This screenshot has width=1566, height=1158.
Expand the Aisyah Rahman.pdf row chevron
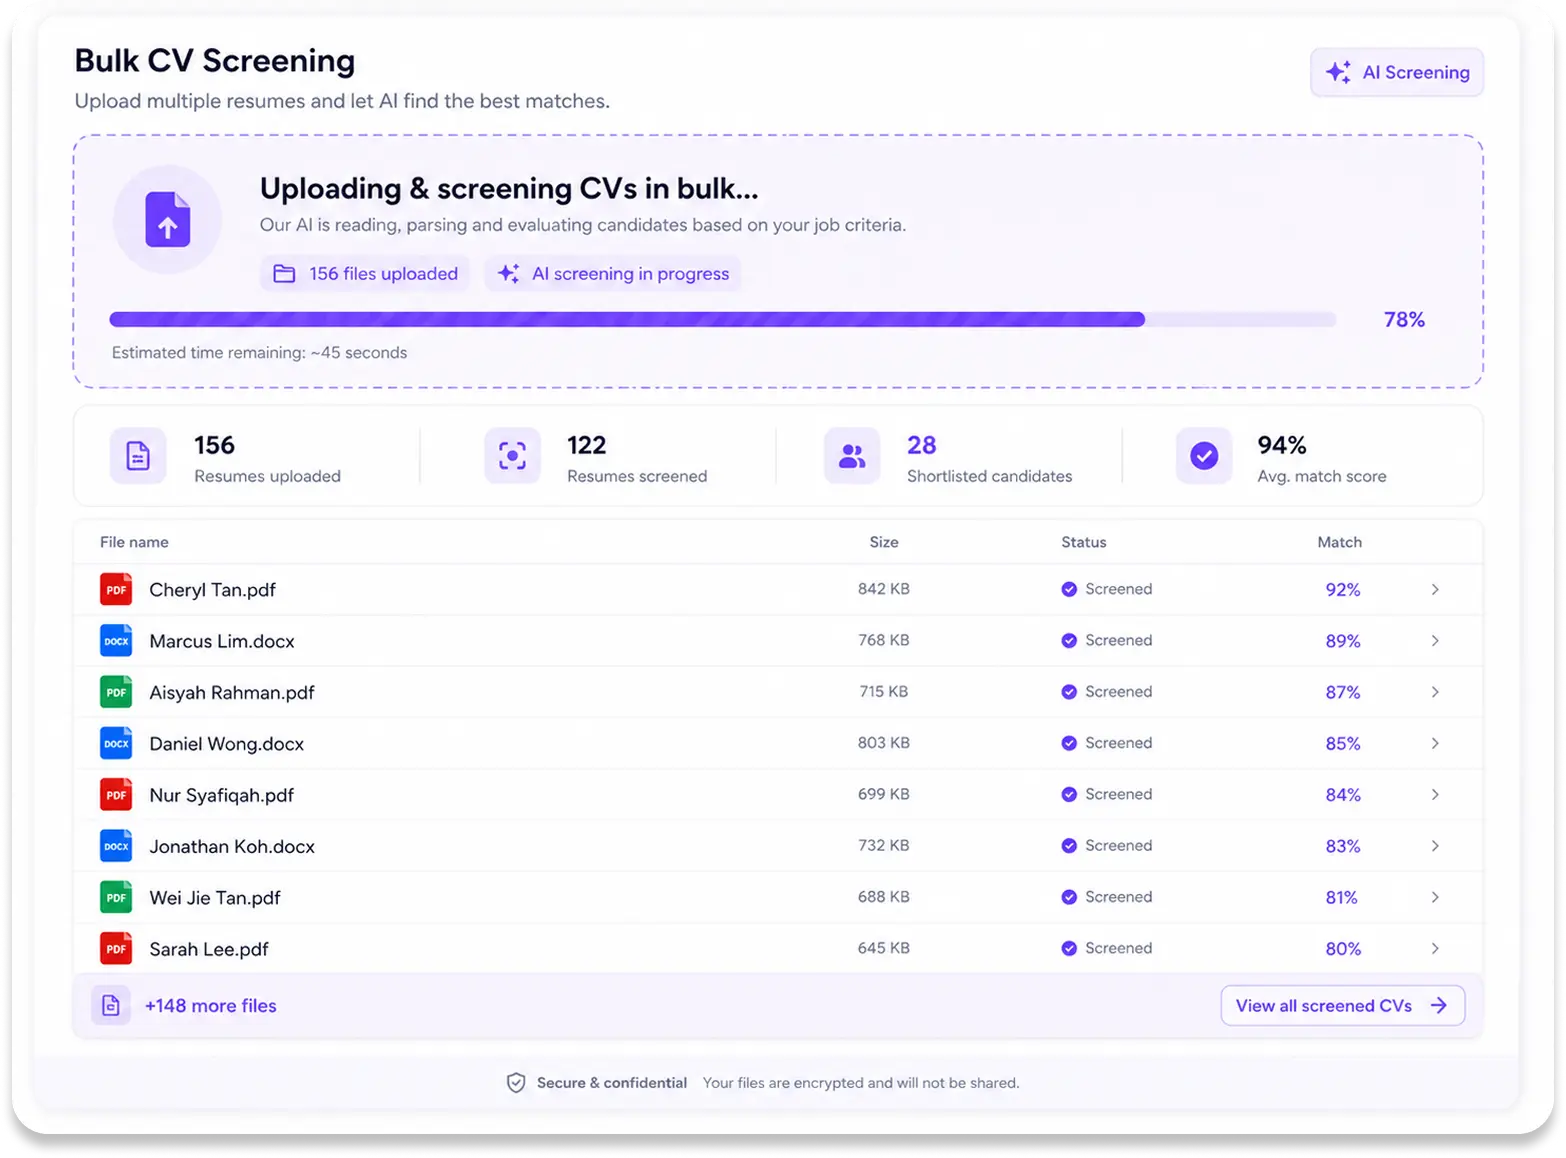click(1435, 692)
